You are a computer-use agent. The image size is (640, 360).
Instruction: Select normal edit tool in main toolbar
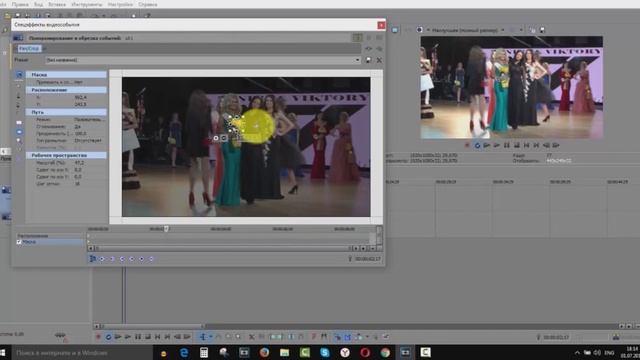[202, 337]
